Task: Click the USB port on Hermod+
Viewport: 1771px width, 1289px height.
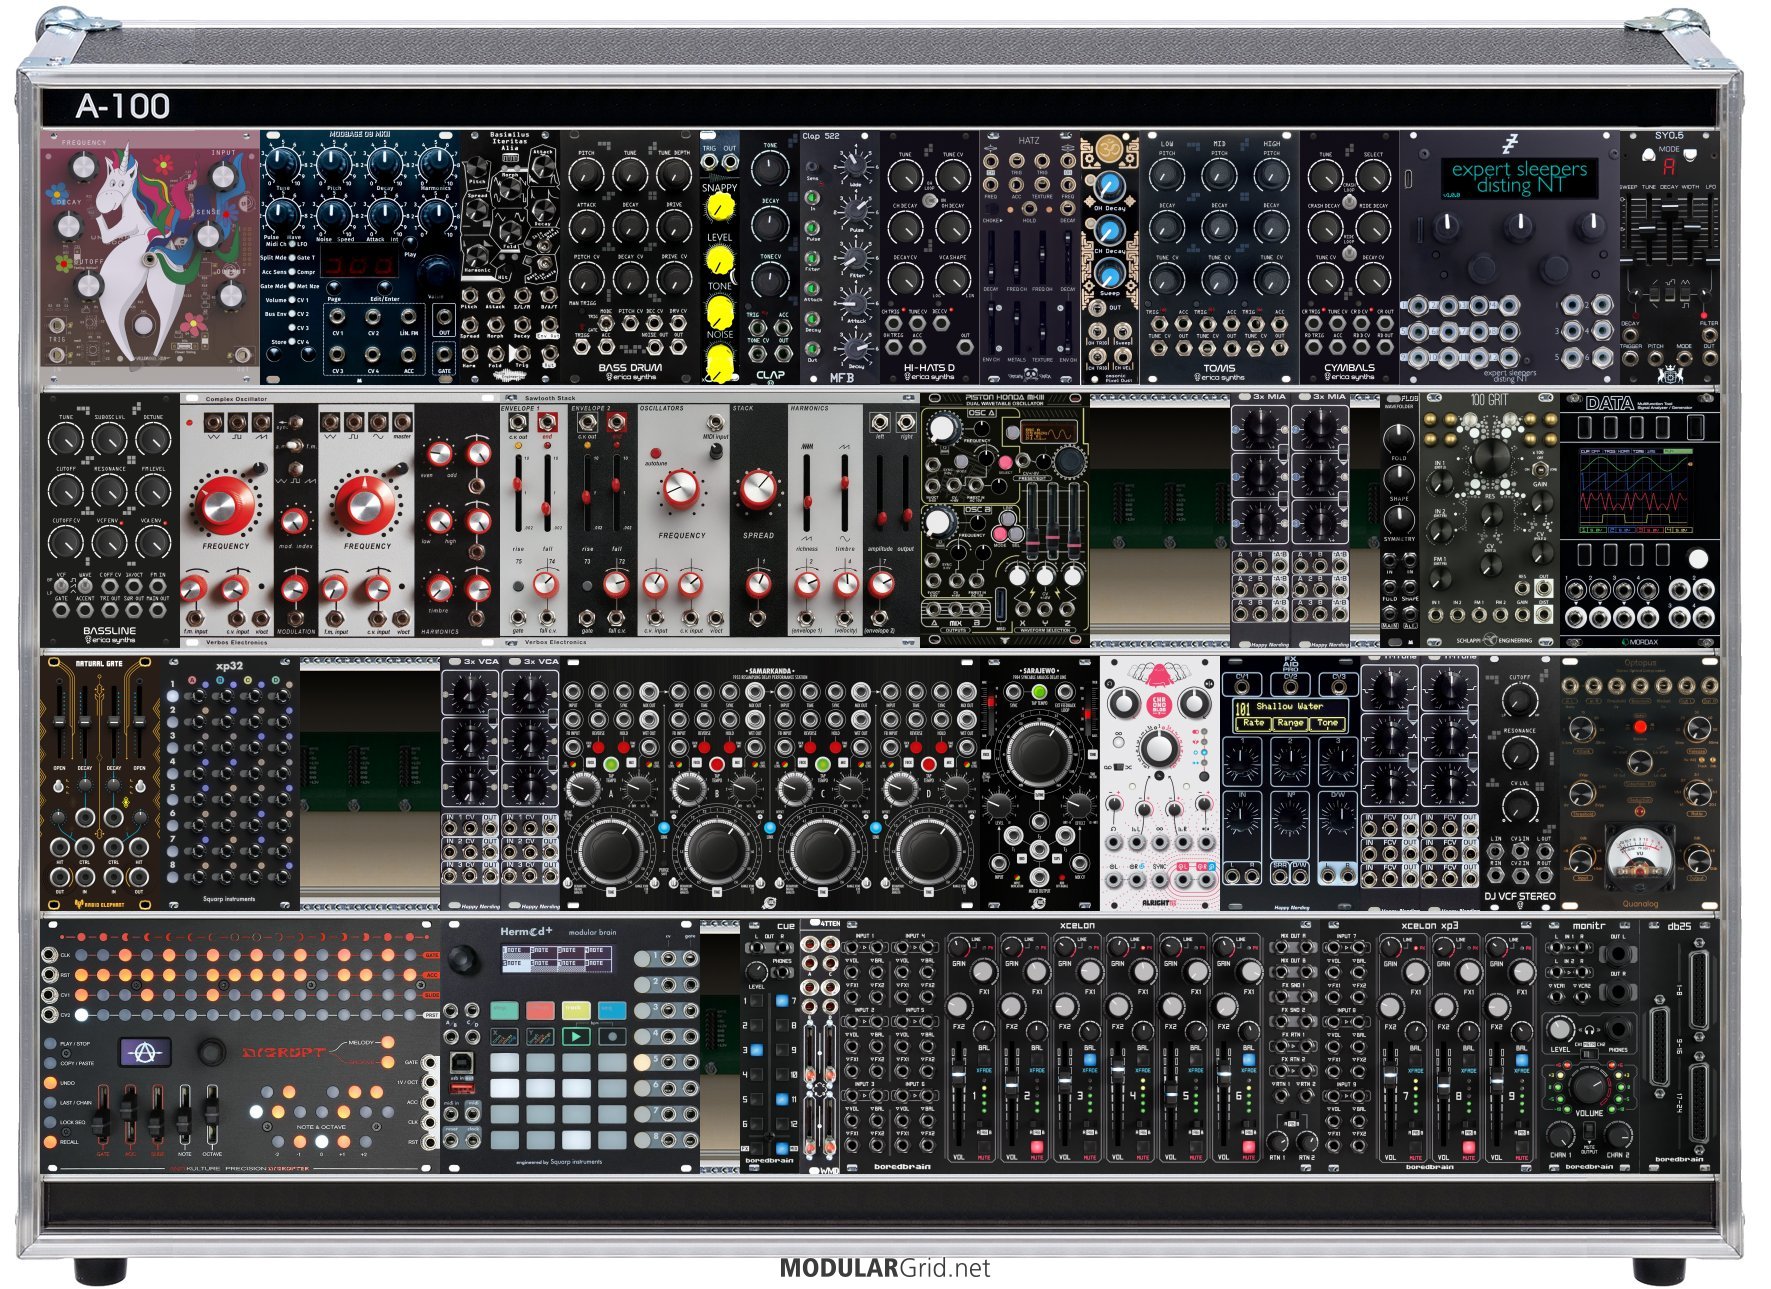Action: point(462,1060)
